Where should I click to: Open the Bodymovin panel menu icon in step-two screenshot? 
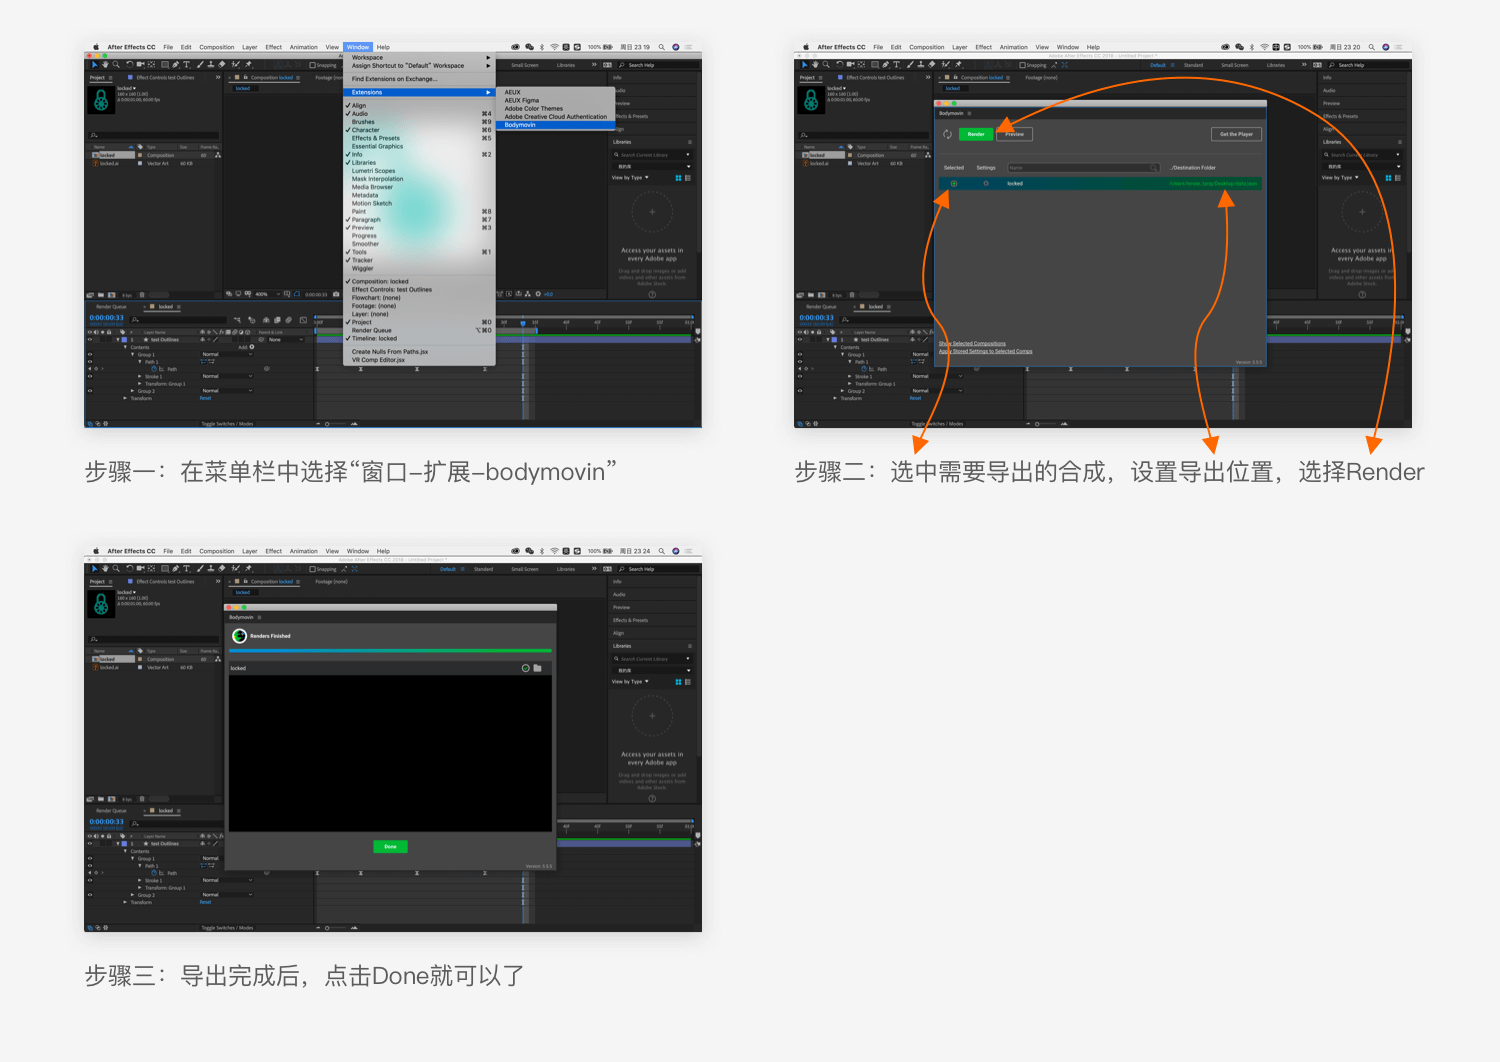coord(969,113)
